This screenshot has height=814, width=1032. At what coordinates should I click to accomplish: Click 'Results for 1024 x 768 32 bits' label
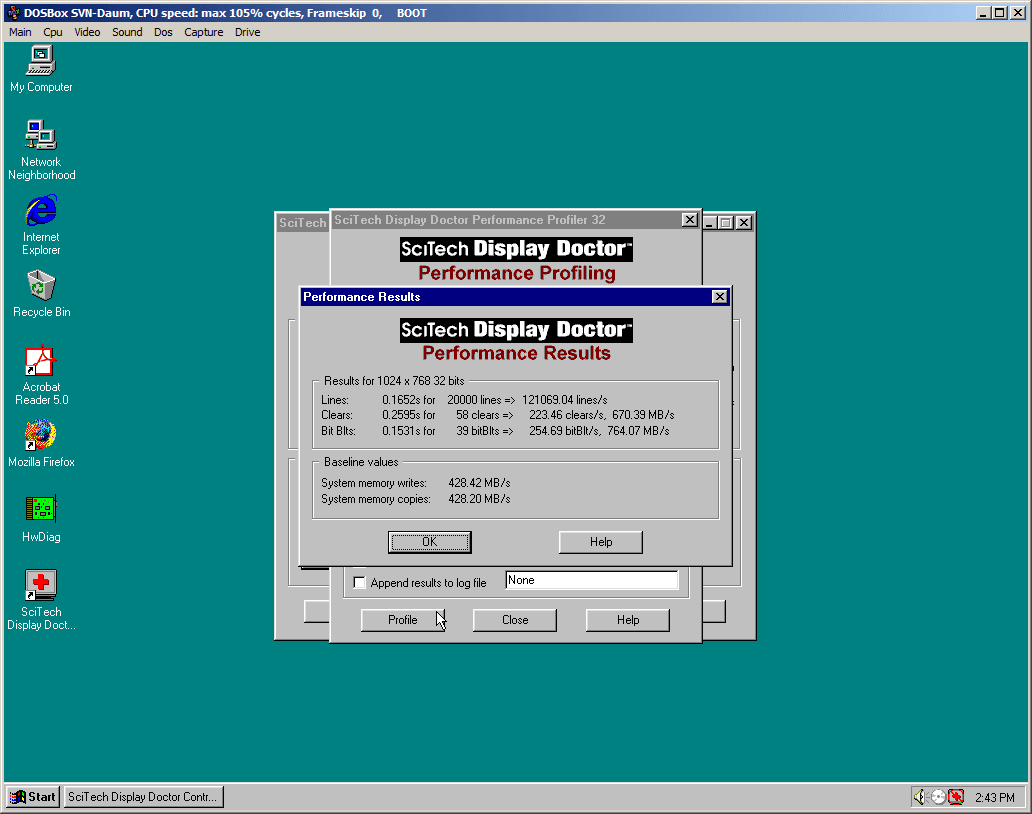tap(394, 381)
